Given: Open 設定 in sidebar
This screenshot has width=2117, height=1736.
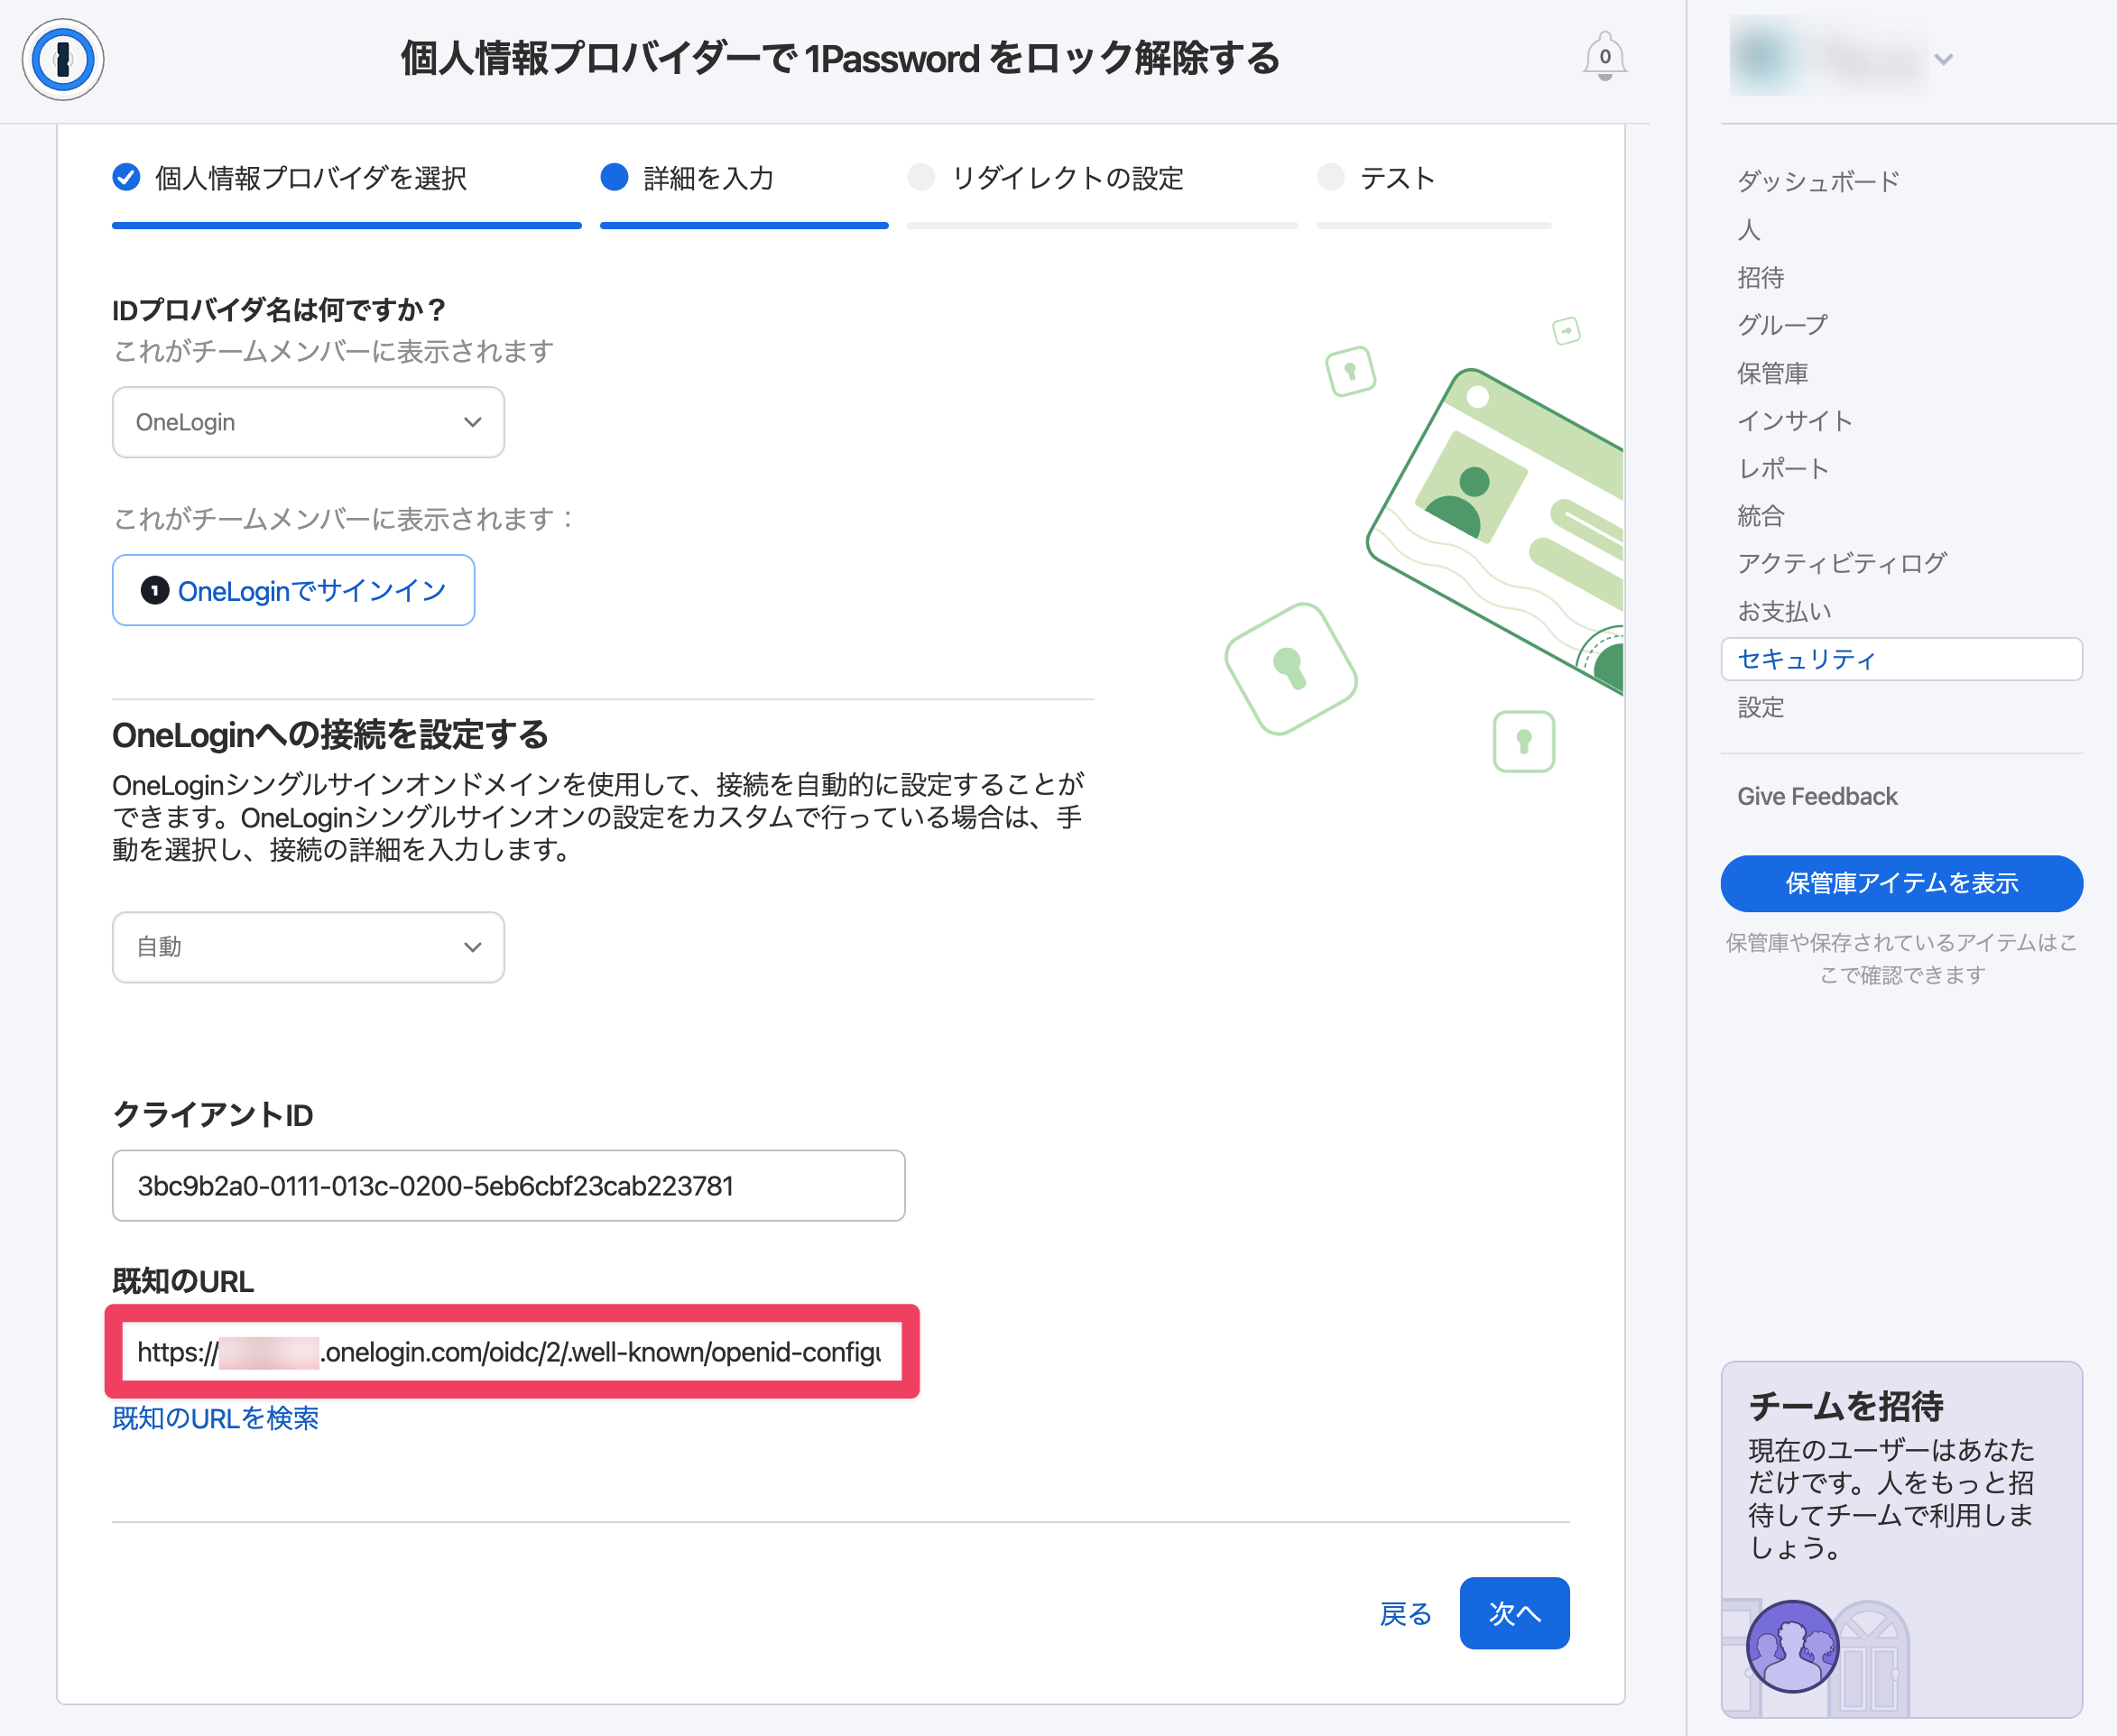Looking at the screenshot, I should (1760, 707).
